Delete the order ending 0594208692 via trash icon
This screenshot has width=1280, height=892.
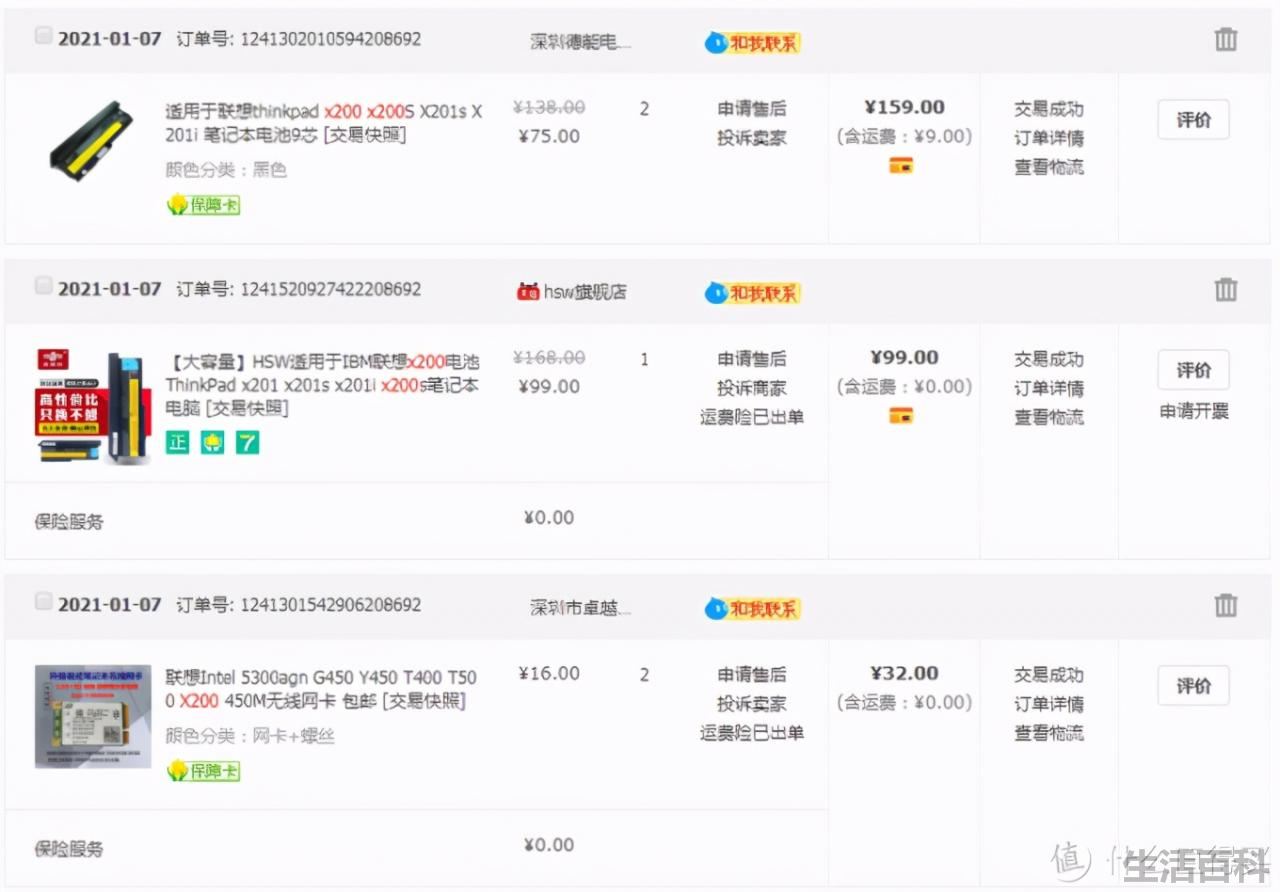click(x=1225, y=40)
